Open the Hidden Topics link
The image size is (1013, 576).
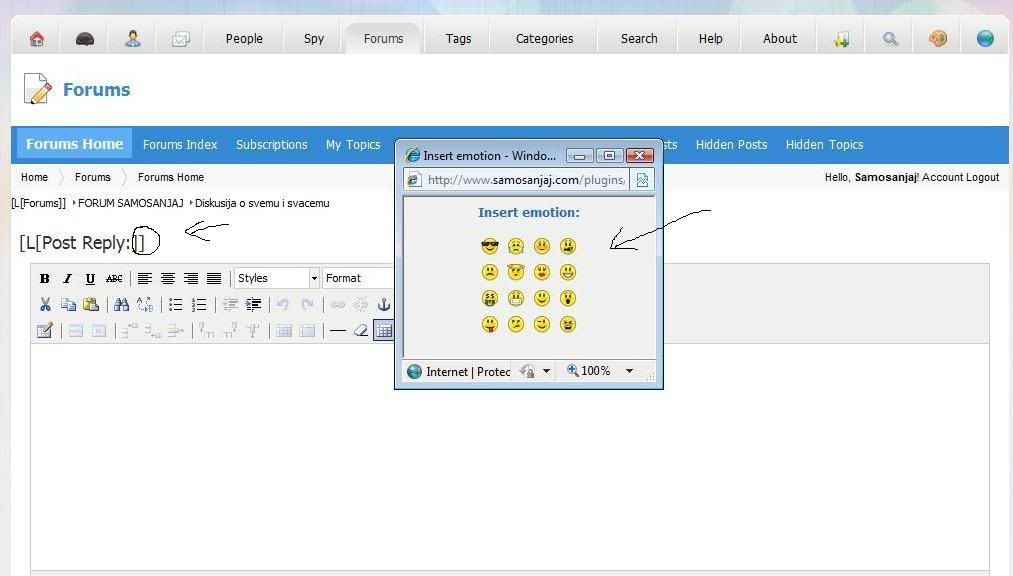coord(824,145)
